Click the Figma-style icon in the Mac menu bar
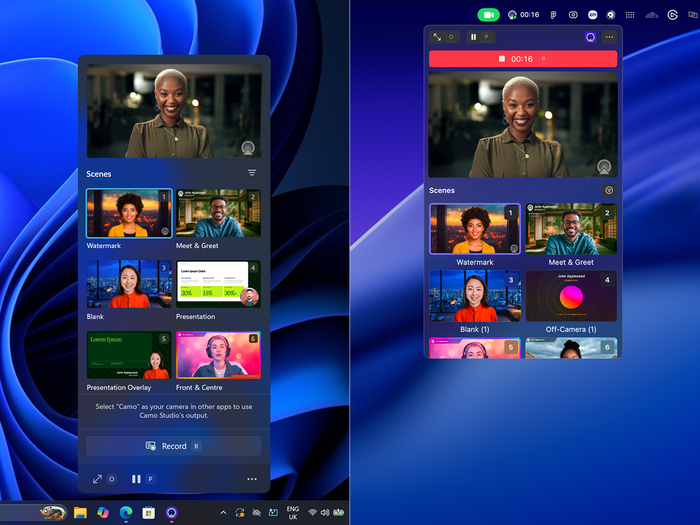 (x=553, y=15)
